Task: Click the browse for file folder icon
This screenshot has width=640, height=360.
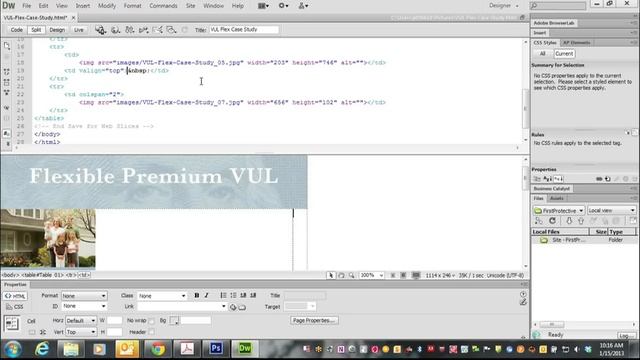Action: 242,307
